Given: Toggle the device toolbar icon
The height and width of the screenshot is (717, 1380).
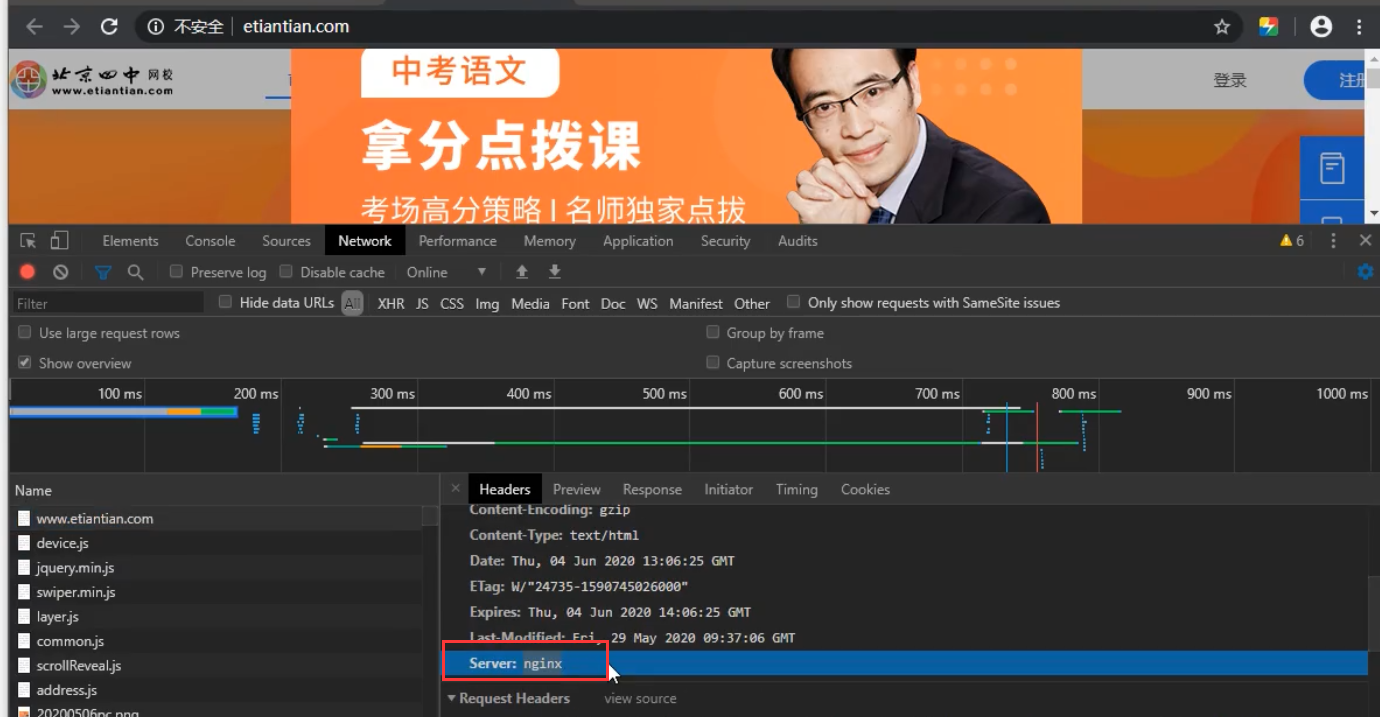Looking at the screenshot, I should pos(60,241).
